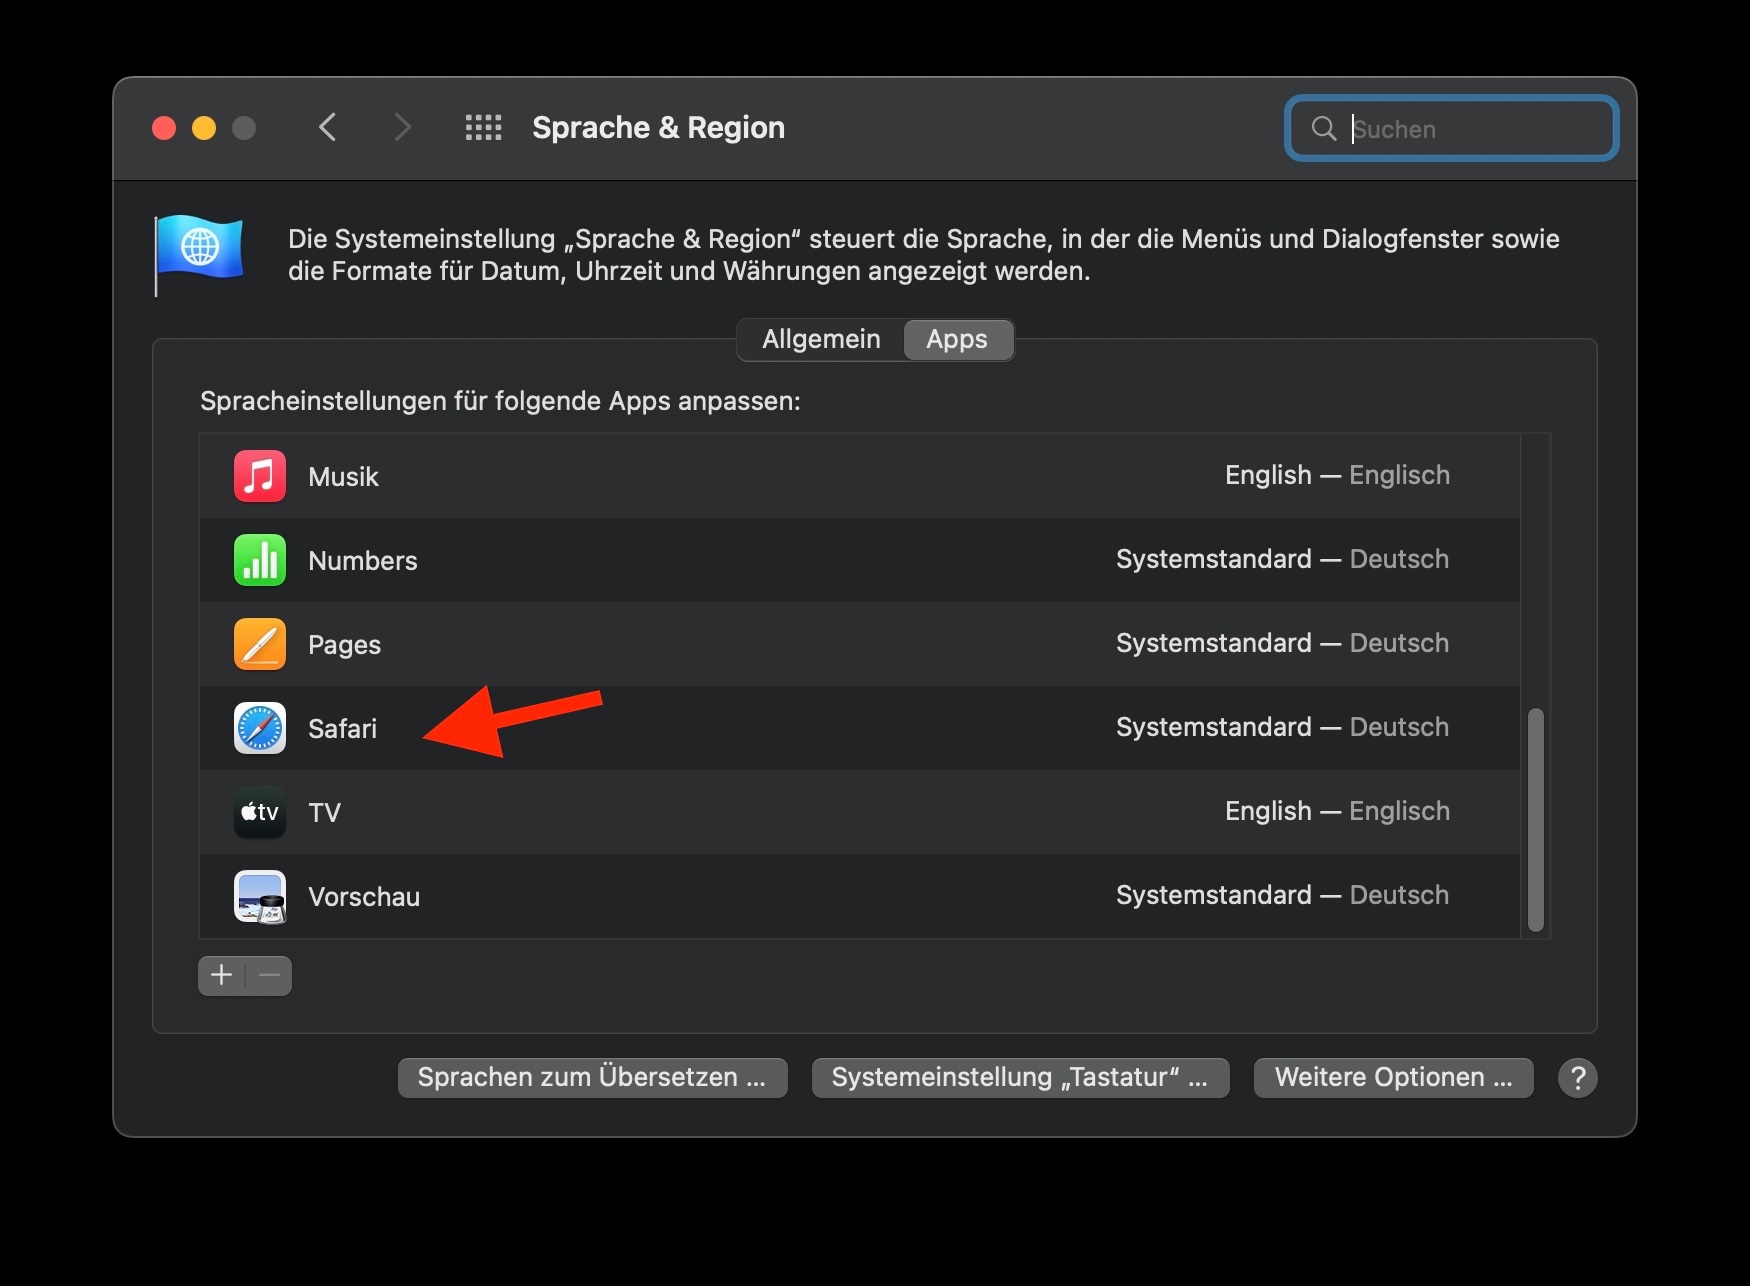Click the Pages app icon
This screenshot has width=1750, height=1286.
[260, 644]
